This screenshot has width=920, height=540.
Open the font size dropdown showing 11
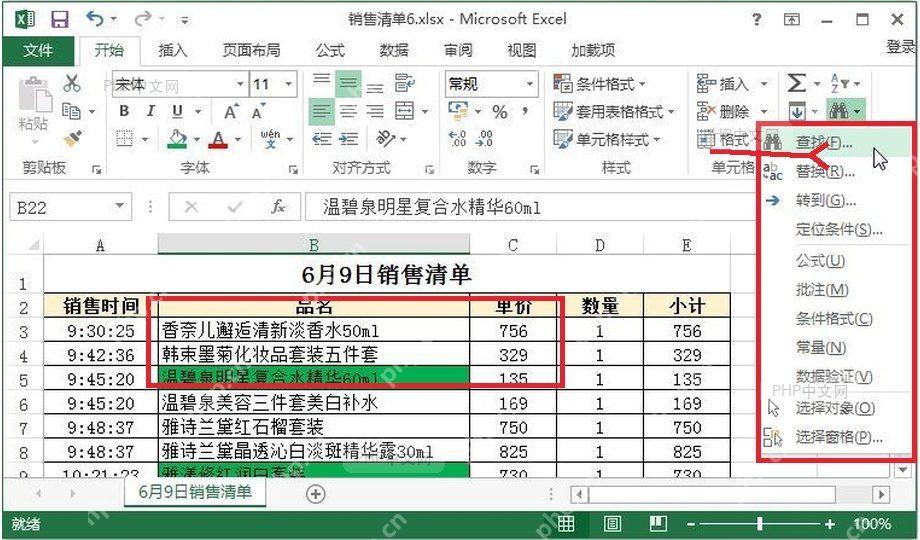(x=289, y=84)
